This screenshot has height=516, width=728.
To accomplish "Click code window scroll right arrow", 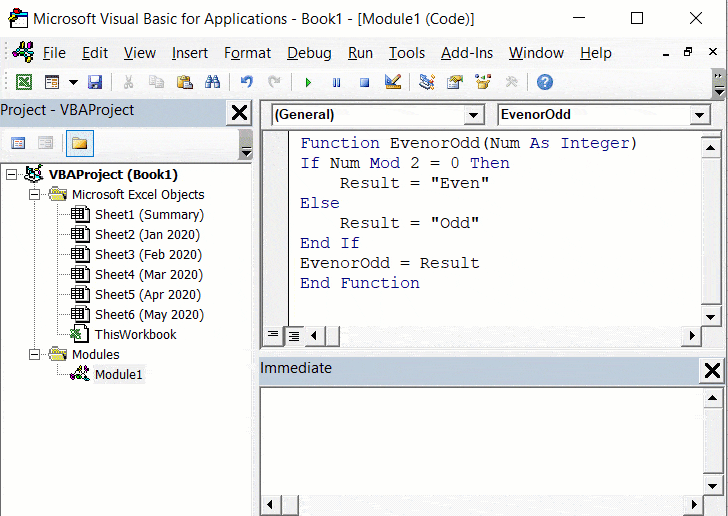I will coord(692,335).
